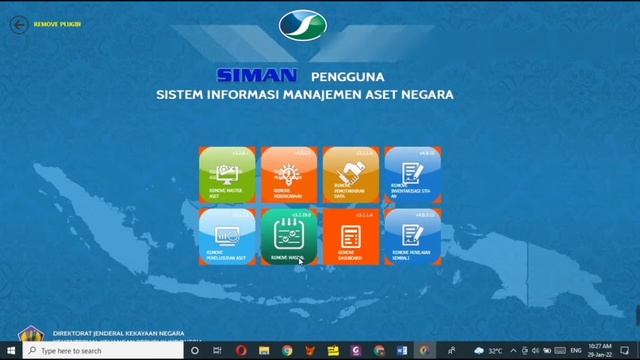Click the taskbar search box
Viewport: 640px width, 360px height.
point(103,351)
